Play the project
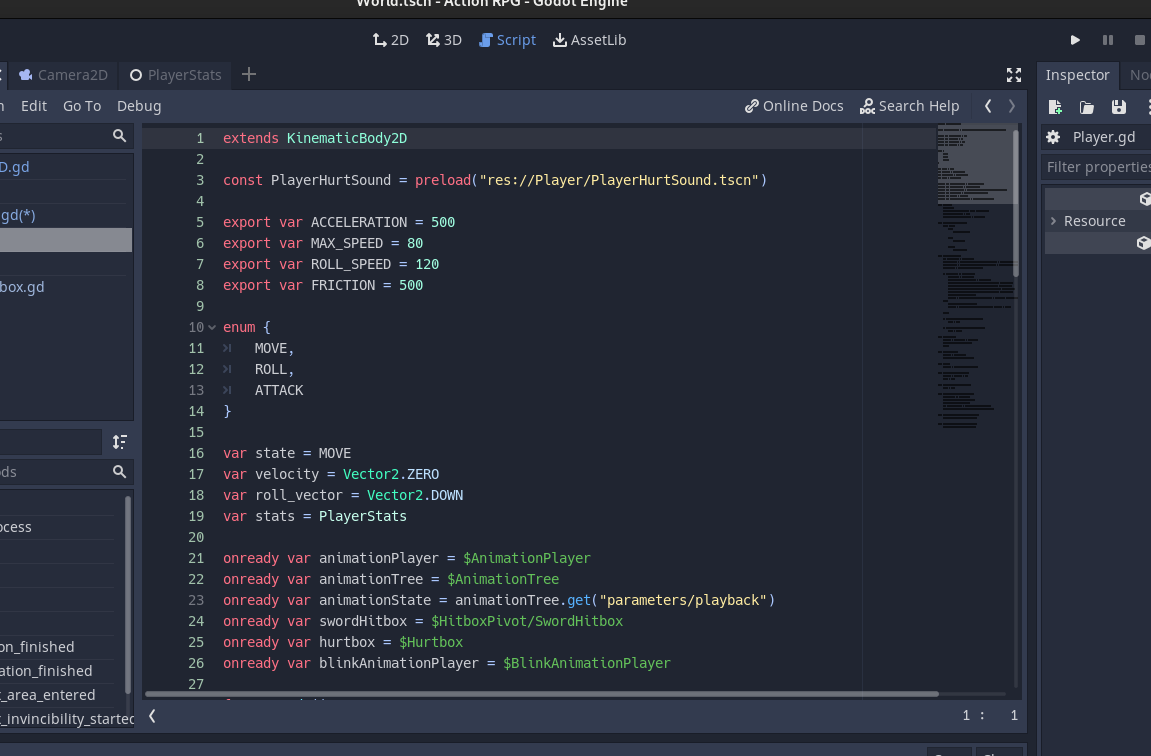 (x=1075, y=40)
